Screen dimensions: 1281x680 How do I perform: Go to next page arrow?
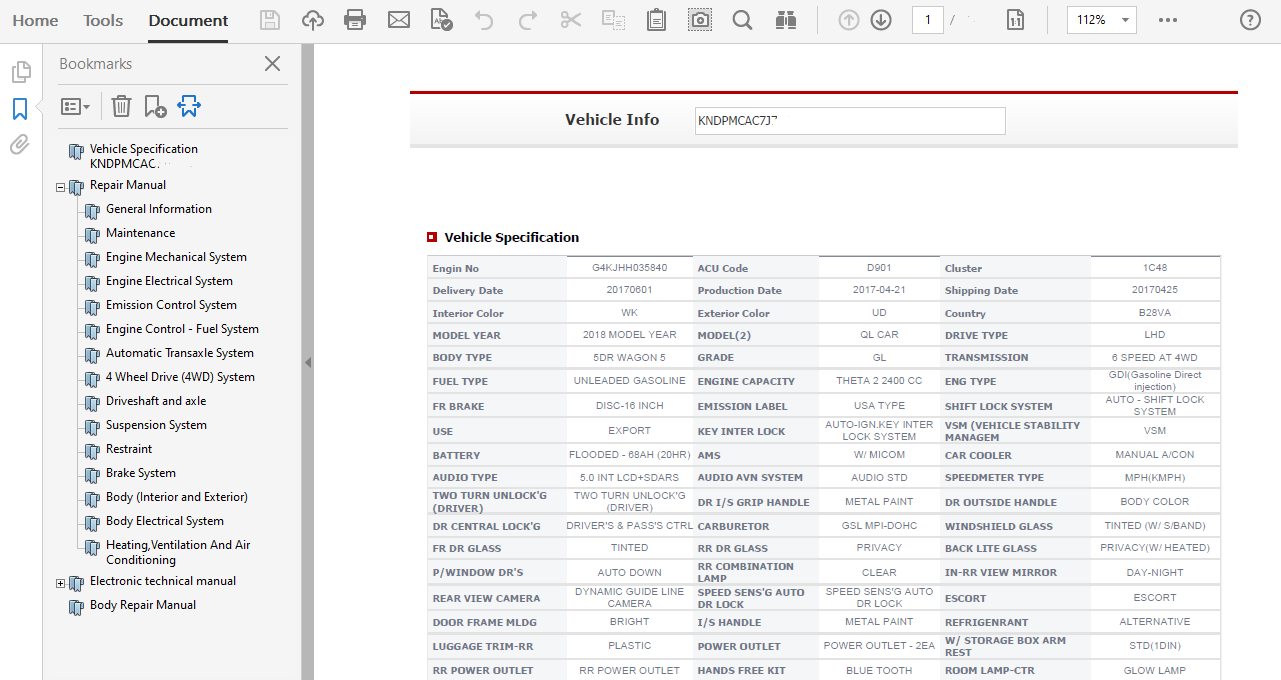point(881,20)
